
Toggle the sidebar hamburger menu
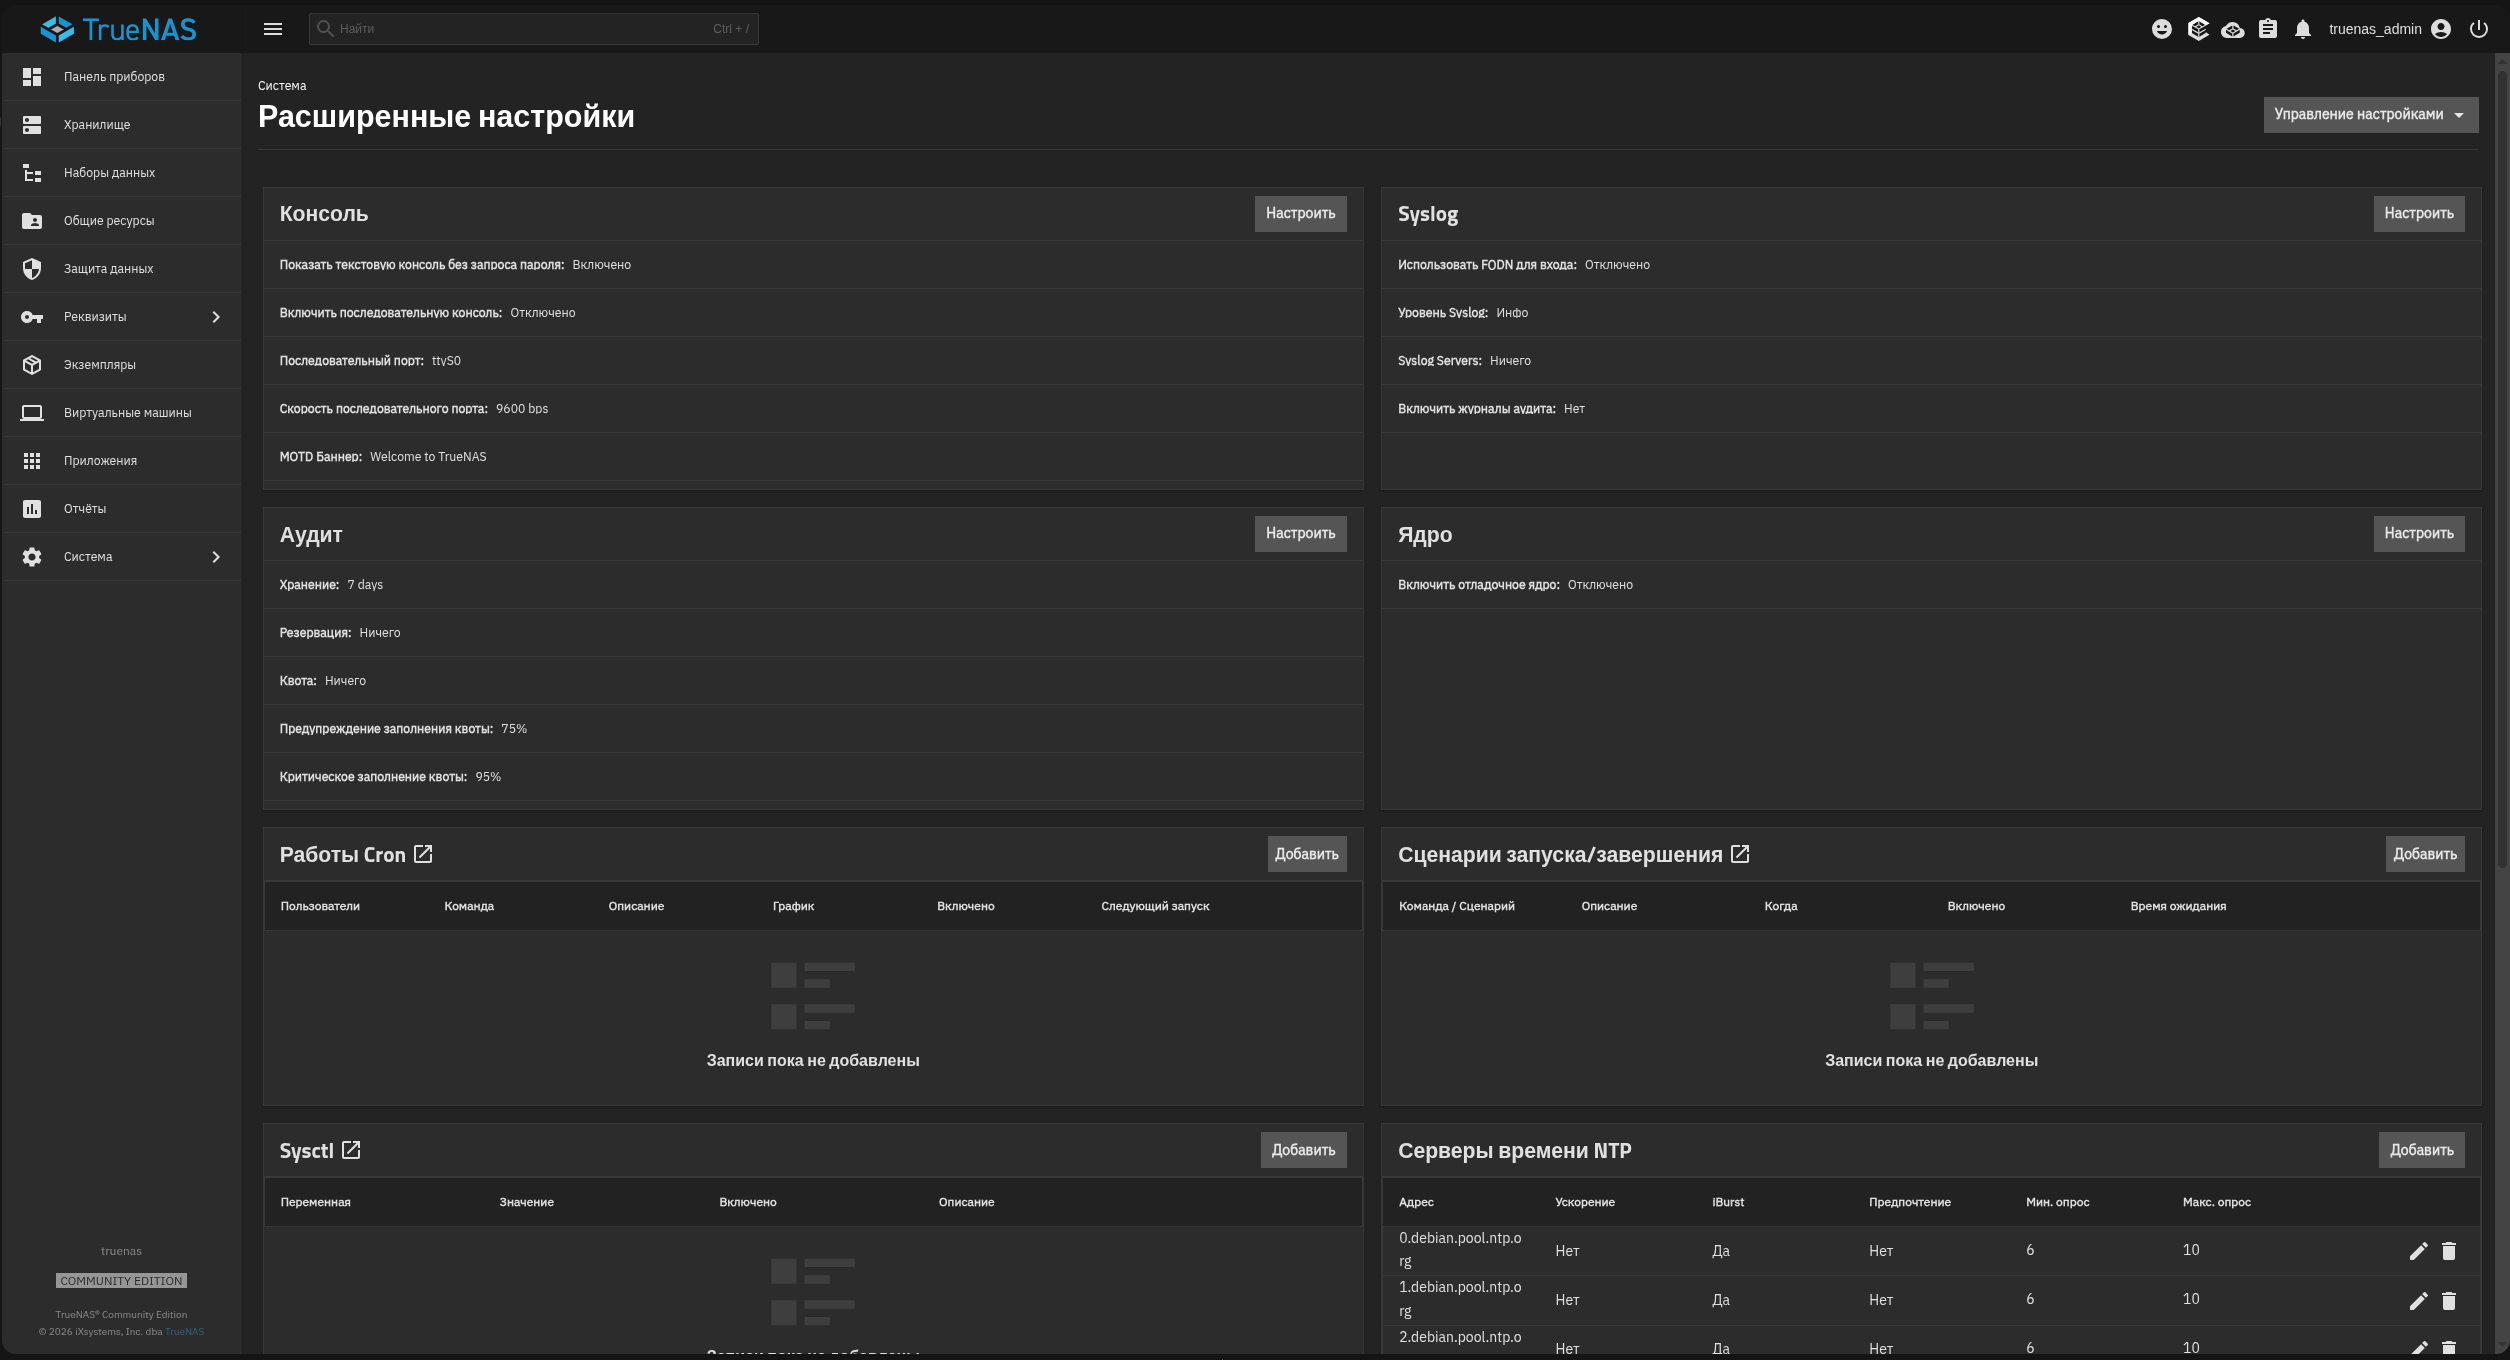273,29
